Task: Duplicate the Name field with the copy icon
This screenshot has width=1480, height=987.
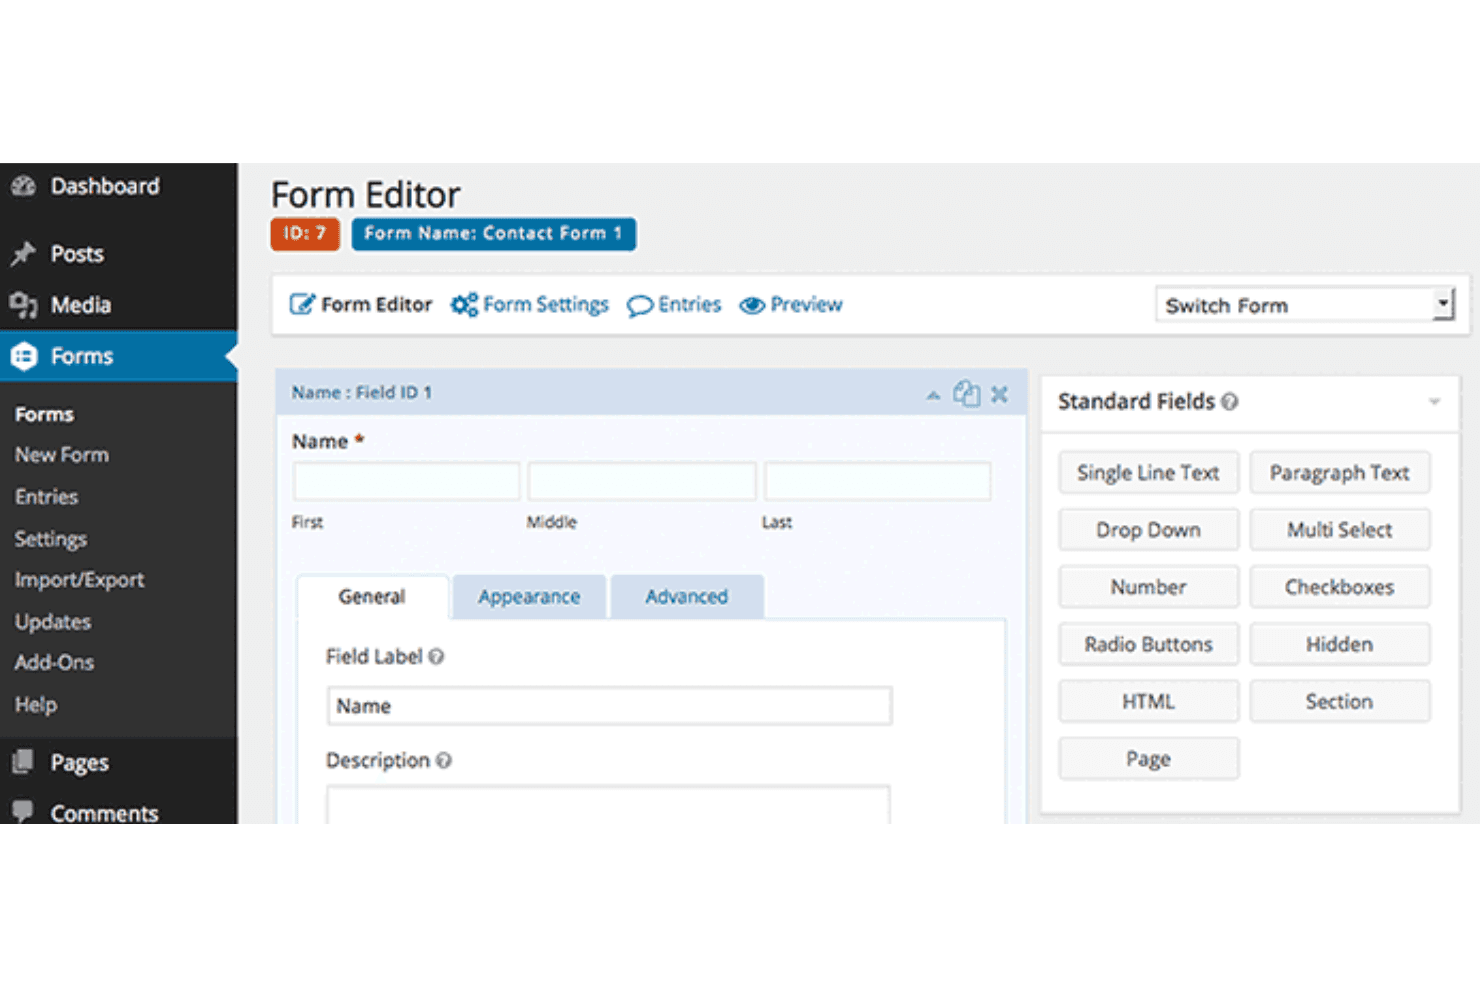Action: click(966, 393)
